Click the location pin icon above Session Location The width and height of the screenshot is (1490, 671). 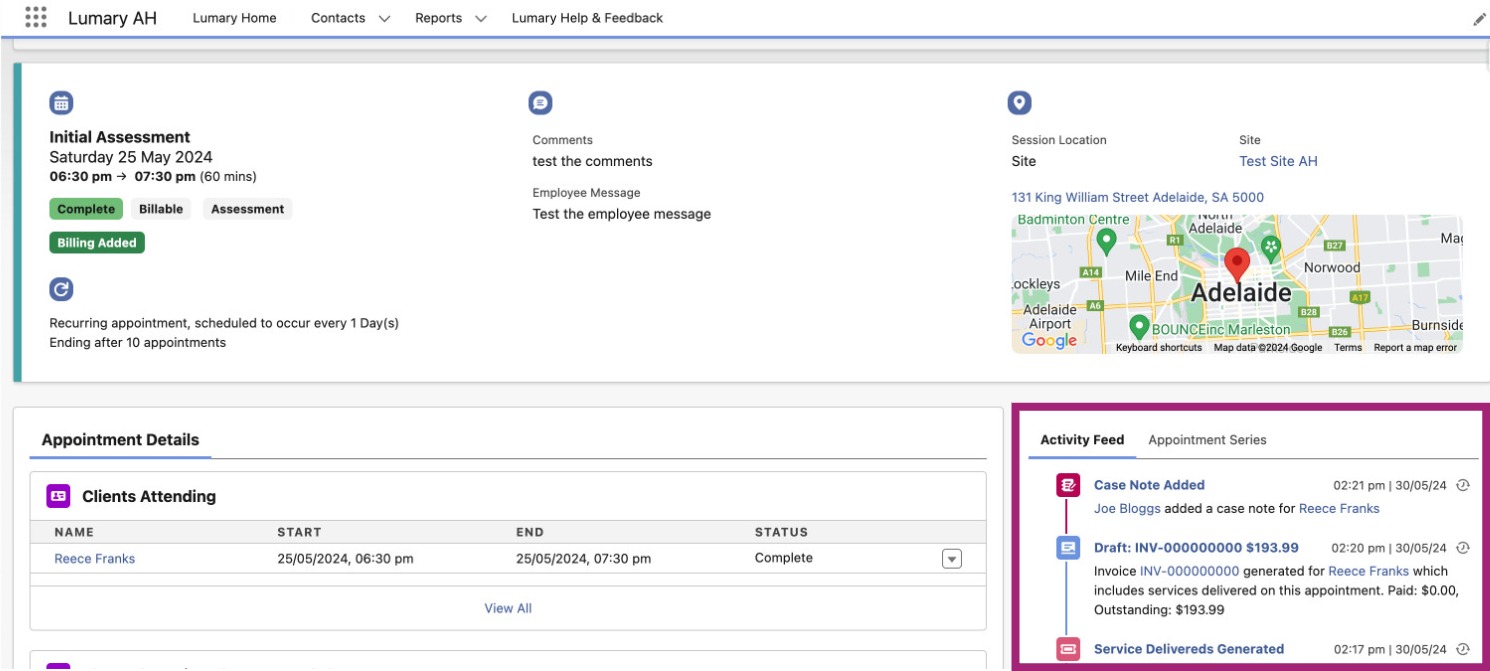click(1018, 101)
